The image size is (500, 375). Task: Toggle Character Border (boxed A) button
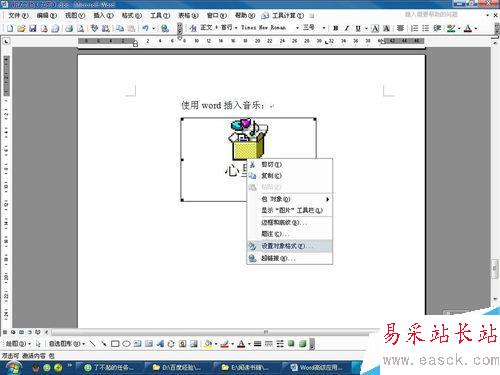tap(375, 28)
